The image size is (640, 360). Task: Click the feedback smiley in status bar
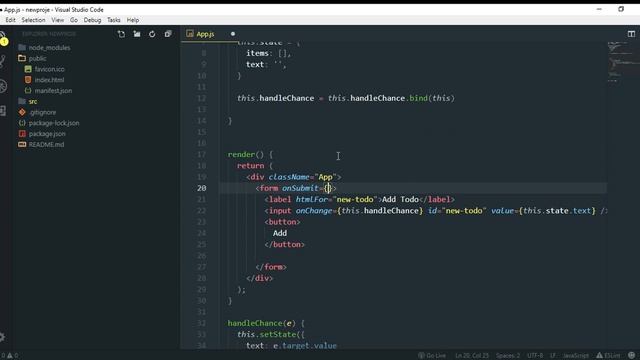pyautogui.click(x=631, y=356)
